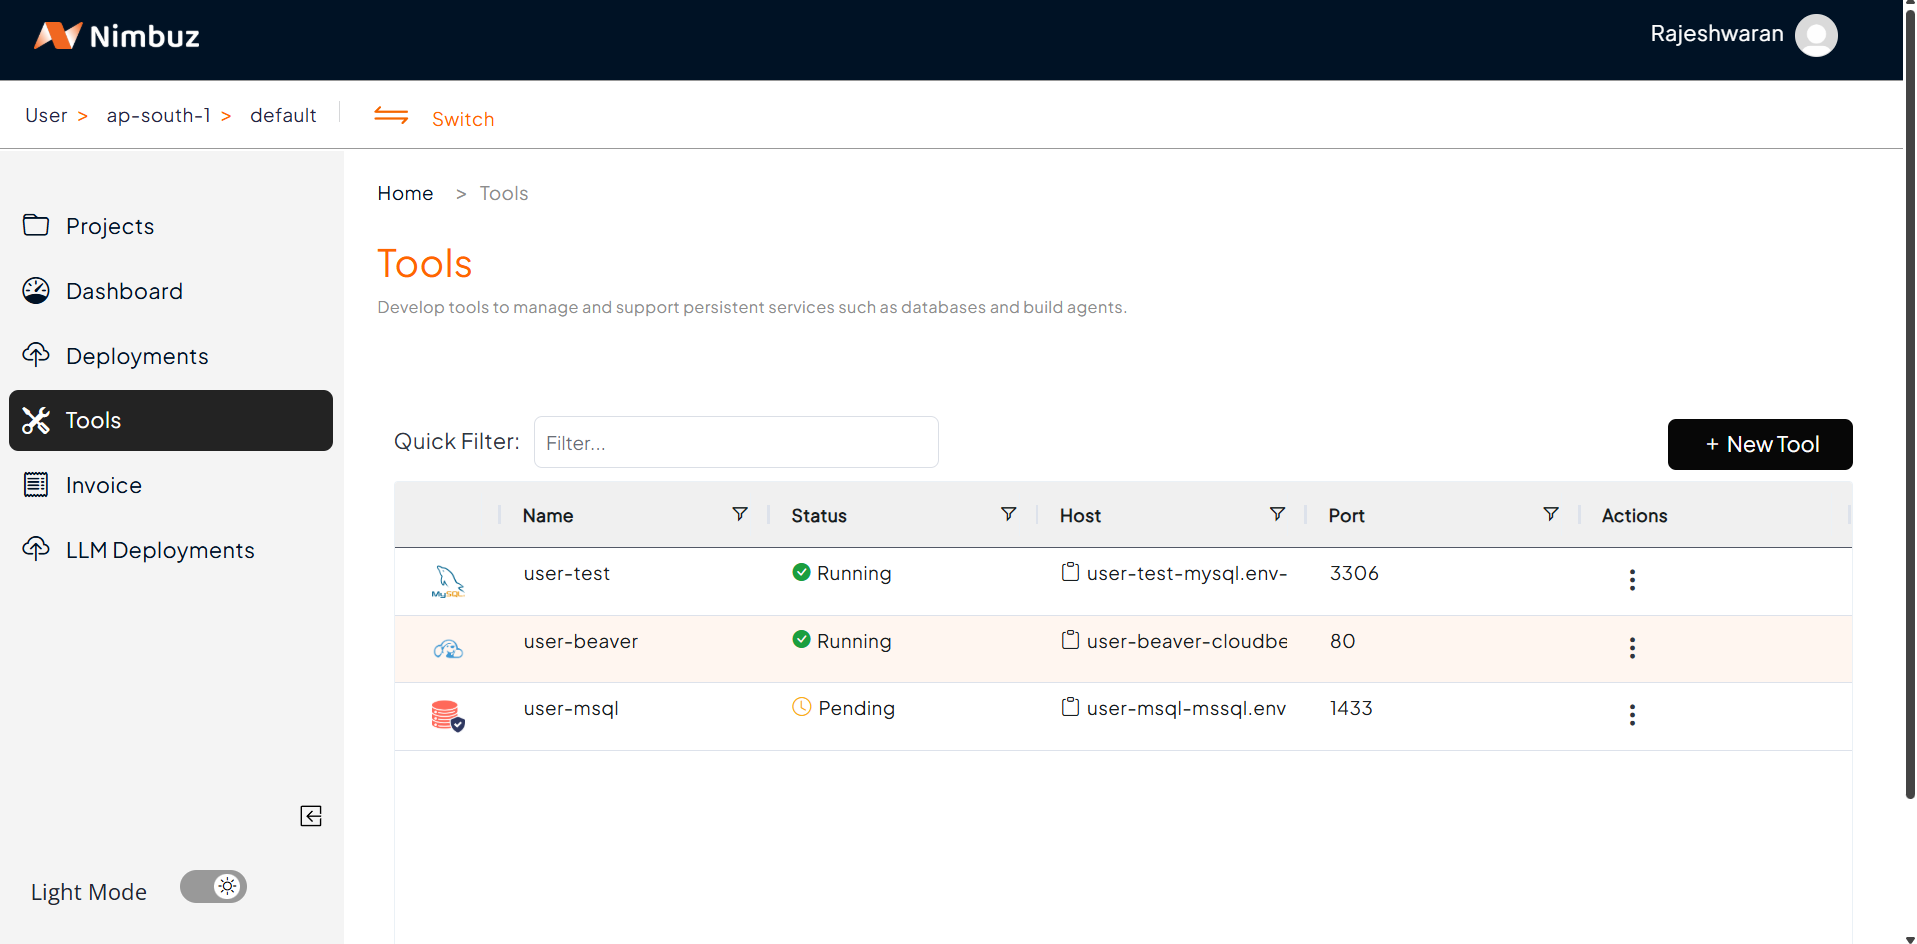This screenshot has width=1917, height=944.
Task: Toggle the Light Mode switch
Action: (213, 887)
